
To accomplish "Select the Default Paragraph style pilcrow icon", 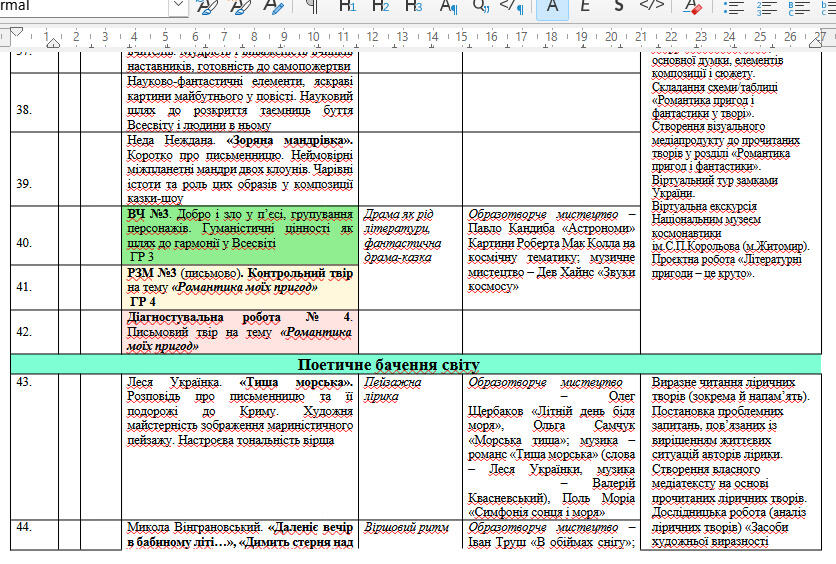I will (x=312, y=6).
